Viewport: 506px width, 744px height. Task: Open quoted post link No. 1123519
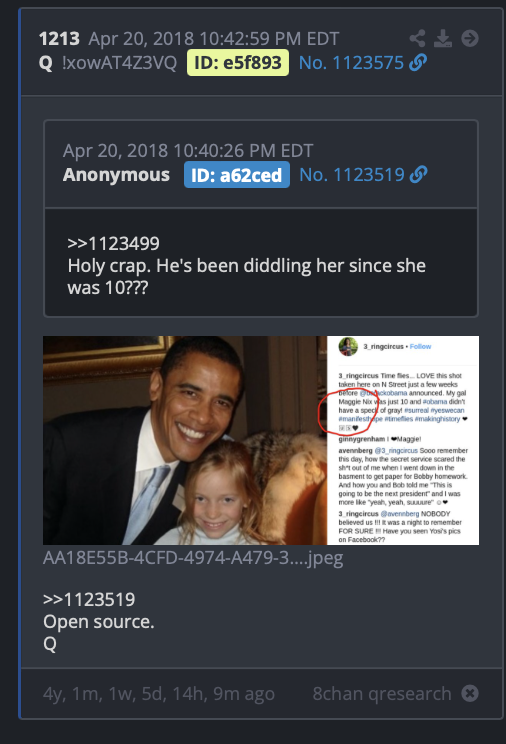click(x=352, y=175)
